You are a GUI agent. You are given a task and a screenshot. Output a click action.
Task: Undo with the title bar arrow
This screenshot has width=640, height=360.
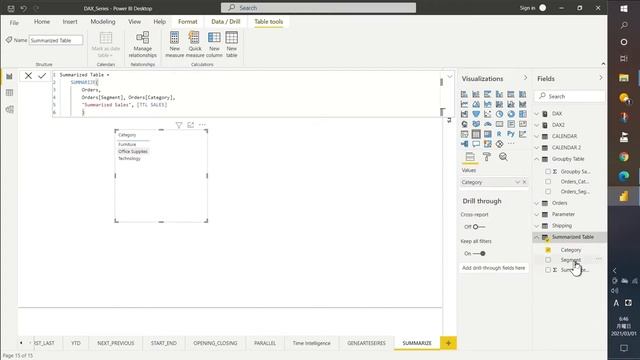pos(24,8)
